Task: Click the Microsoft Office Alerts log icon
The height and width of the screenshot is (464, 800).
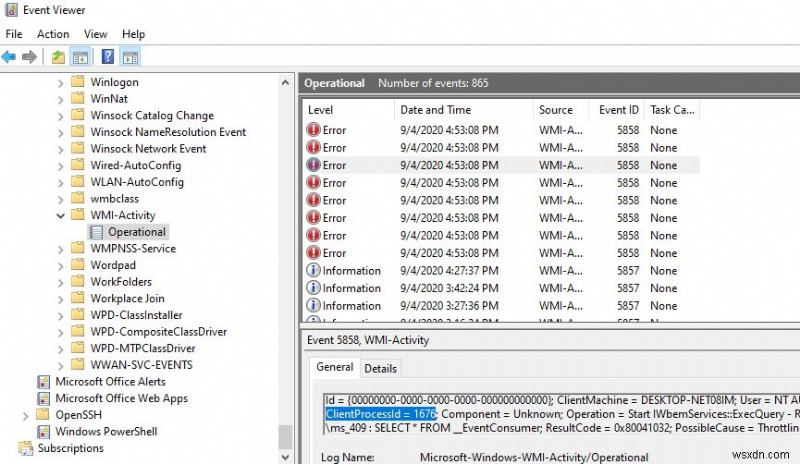Action: (x=44, y=382)
